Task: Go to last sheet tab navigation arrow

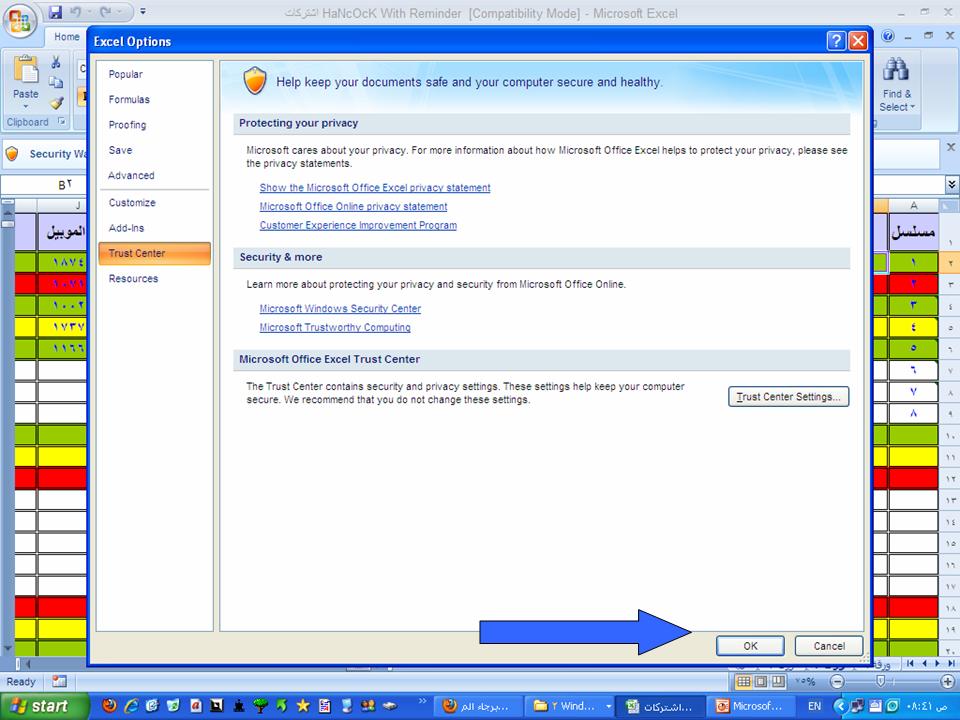Action: (x=951, y=663)
